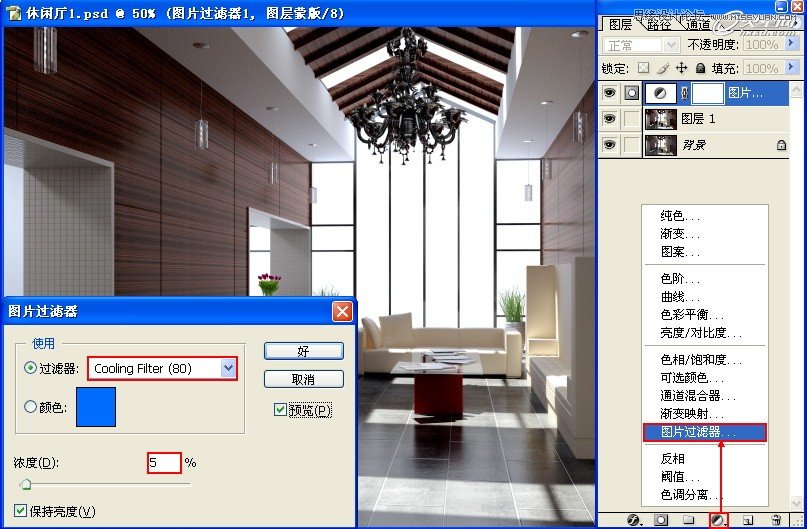Select the 图层 1 layer thumbnail
Screen dimensions: 807x529
click(661, 119)
